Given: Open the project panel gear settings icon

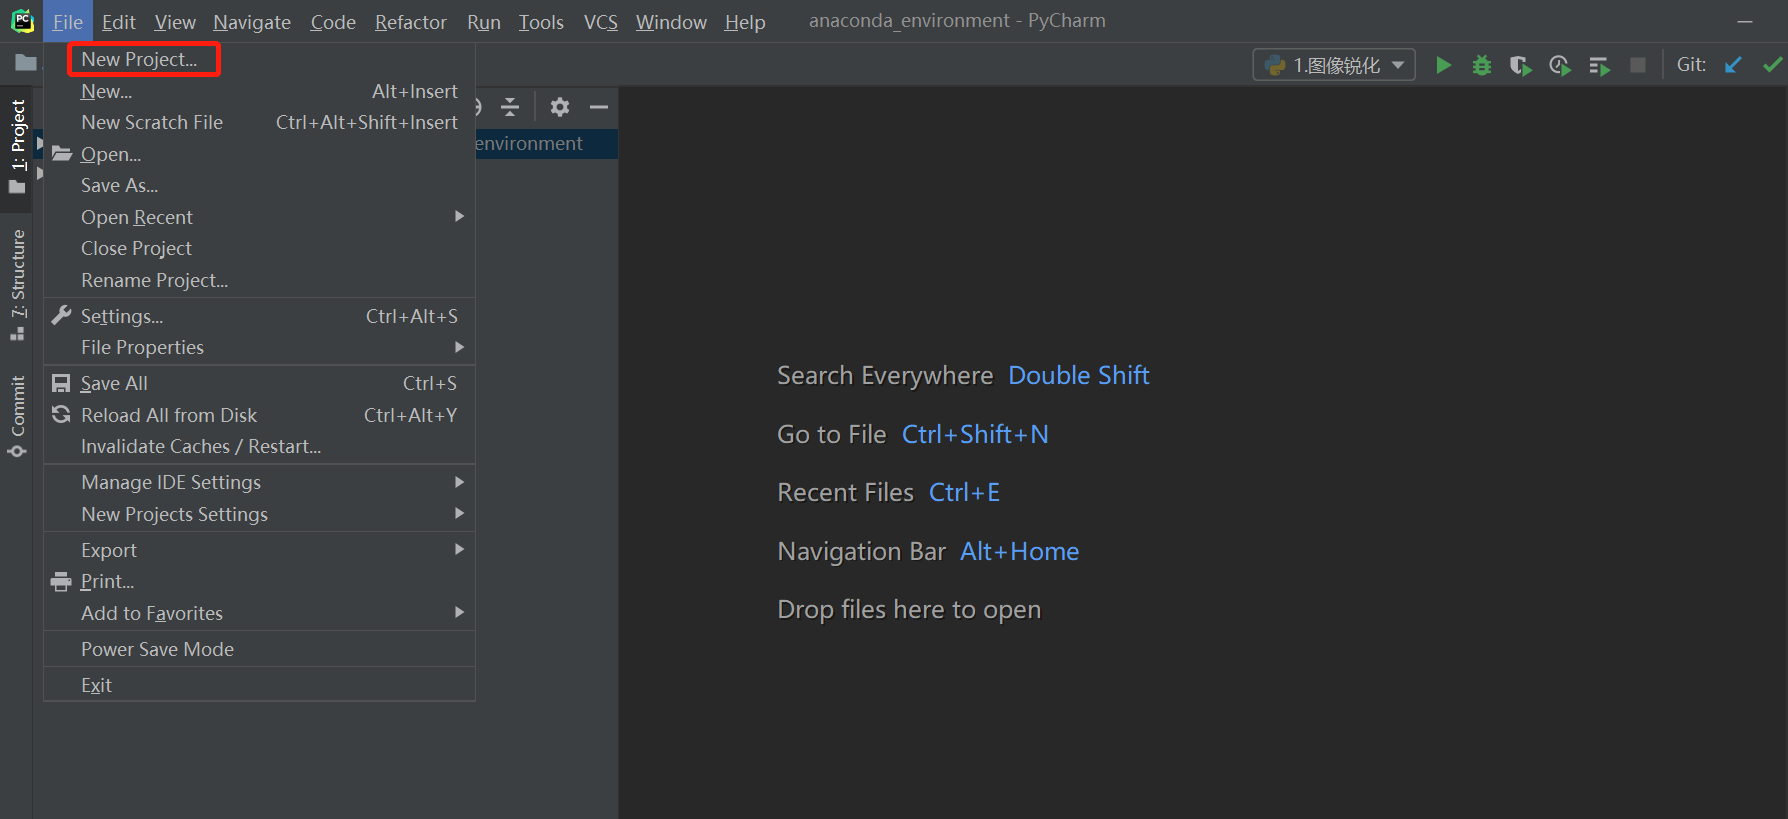Looking at the screenshot, I should coord(560,107).
